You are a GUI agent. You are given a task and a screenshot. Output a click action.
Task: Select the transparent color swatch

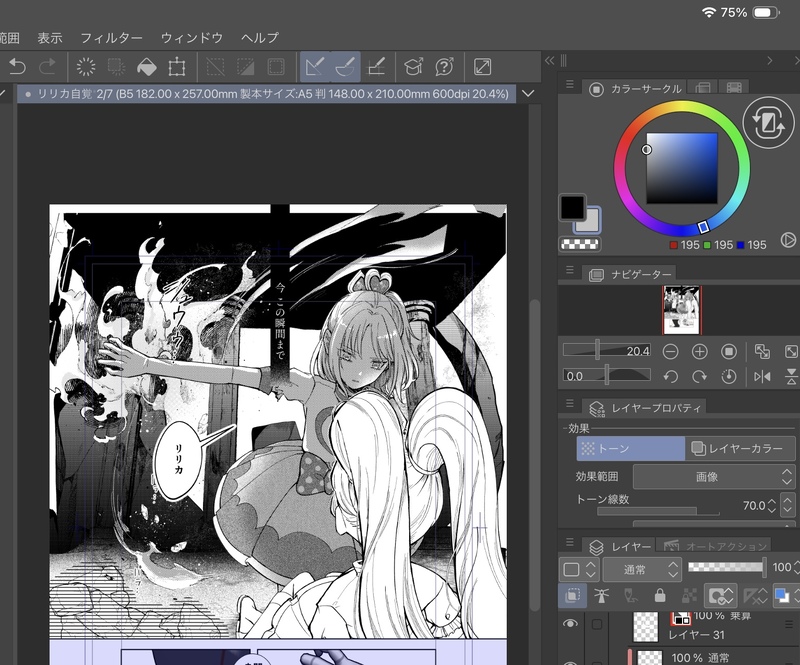pos(580,244)
